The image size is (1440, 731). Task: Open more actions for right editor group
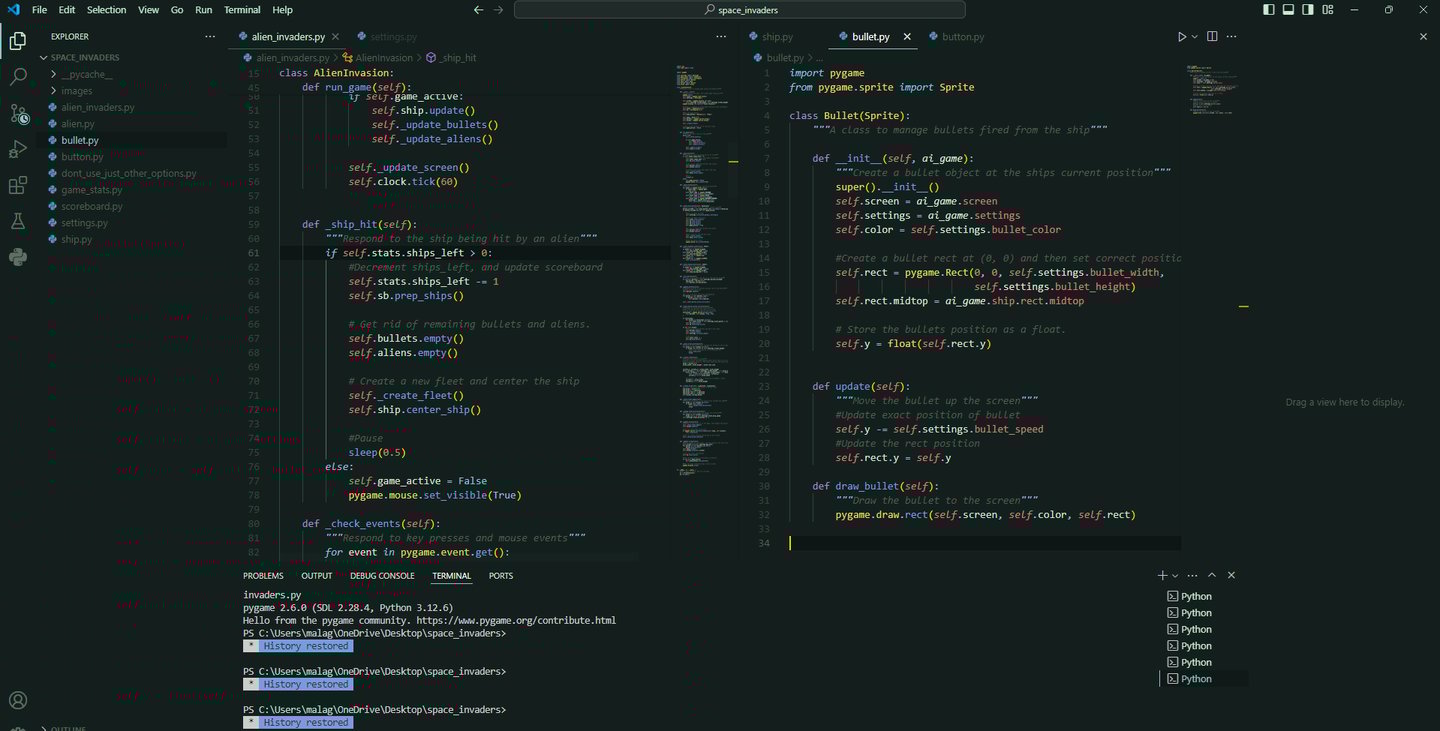pyautogui.click(x=1232, y=37)
